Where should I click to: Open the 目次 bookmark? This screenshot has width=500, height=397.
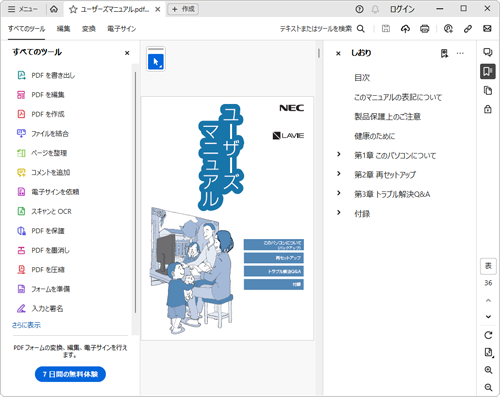(x=362, y=78)
